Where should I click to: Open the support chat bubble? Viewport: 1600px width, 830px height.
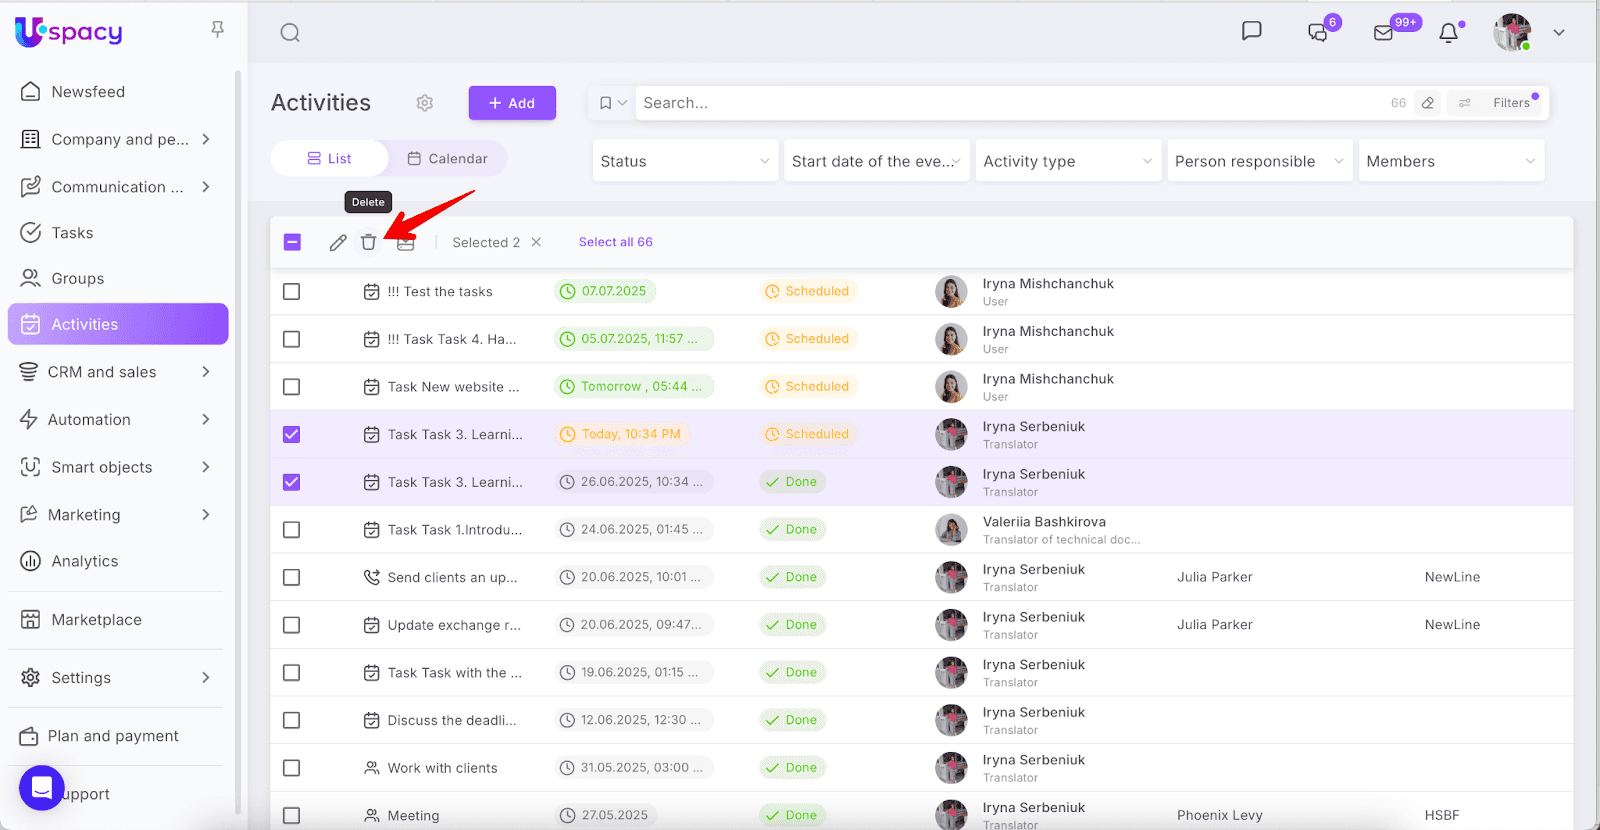[x=42, y=788]
